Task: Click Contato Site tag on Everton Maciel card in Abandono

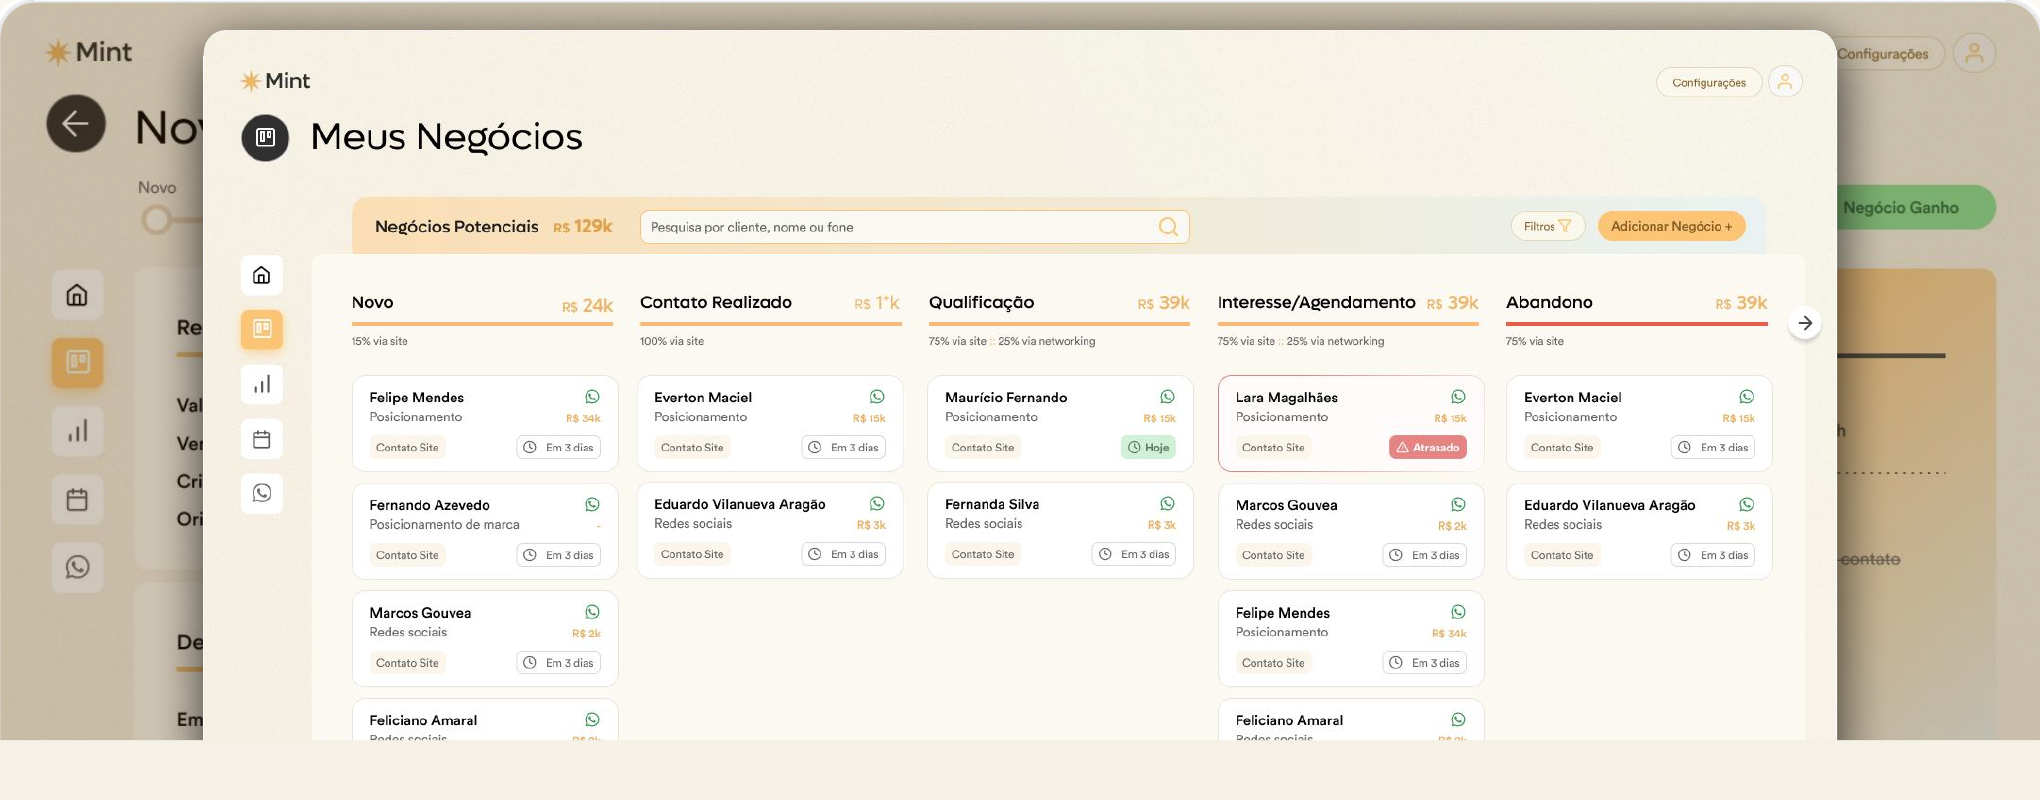Action: [x=1562, y=447]
